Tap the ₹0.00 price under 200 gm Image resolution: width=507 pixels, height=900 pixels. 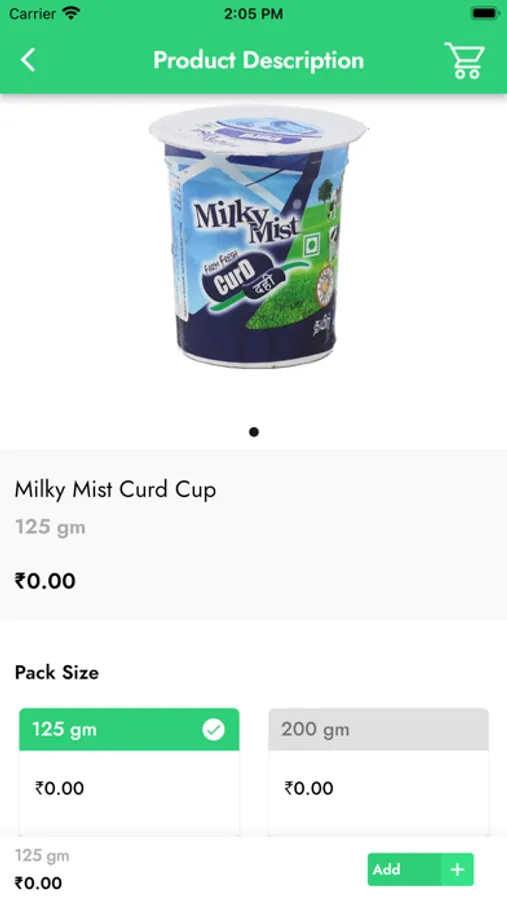tap(309, 788)
